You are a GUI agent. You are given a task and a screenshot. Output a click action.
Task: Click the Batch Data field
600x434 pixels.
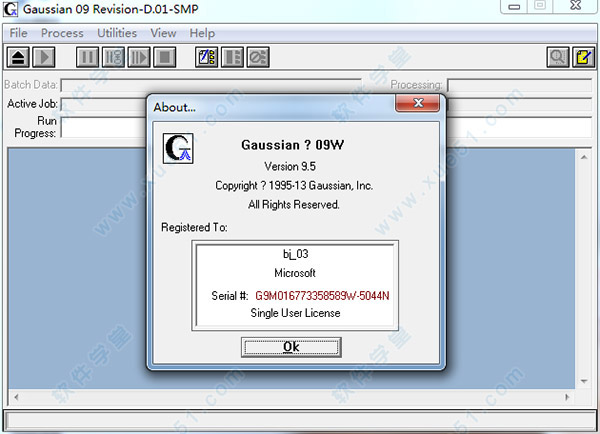coord(211,85)
